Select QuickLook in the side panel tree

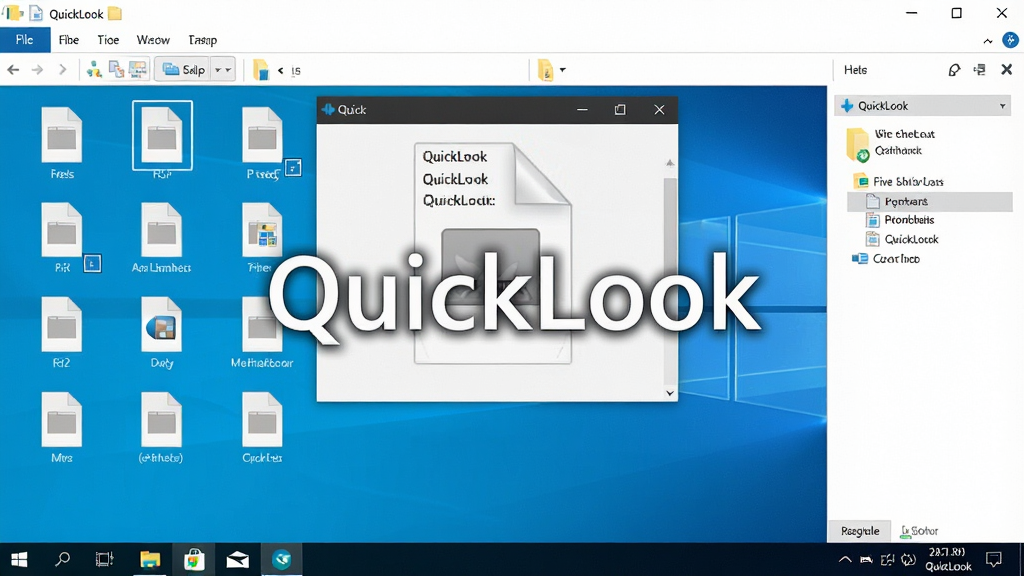902,239
